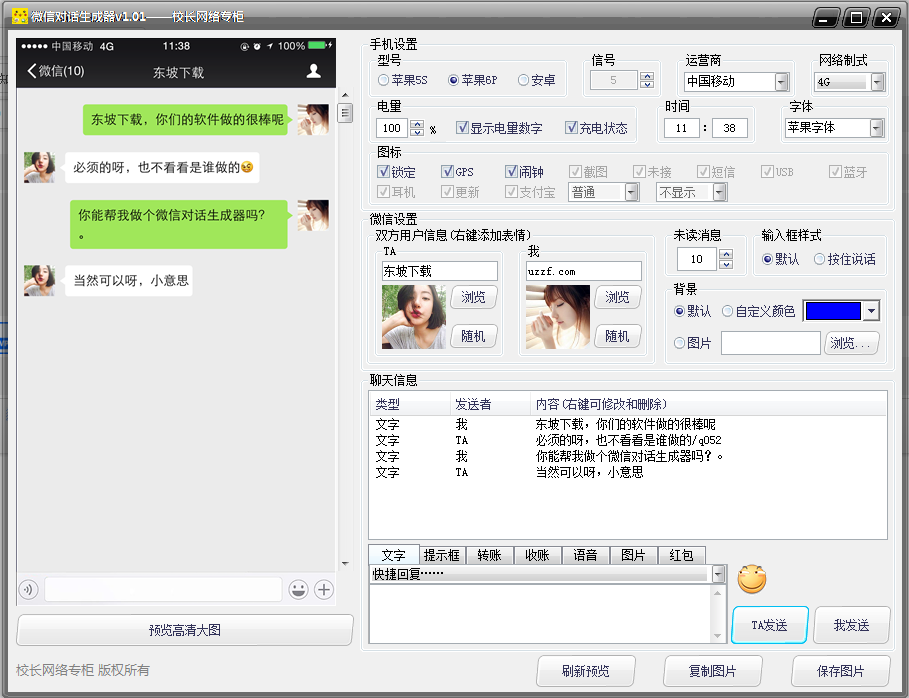909x698 pixels.
Task: Toggle the 显示电量数字 checkbox
Action: click(462, 128)
